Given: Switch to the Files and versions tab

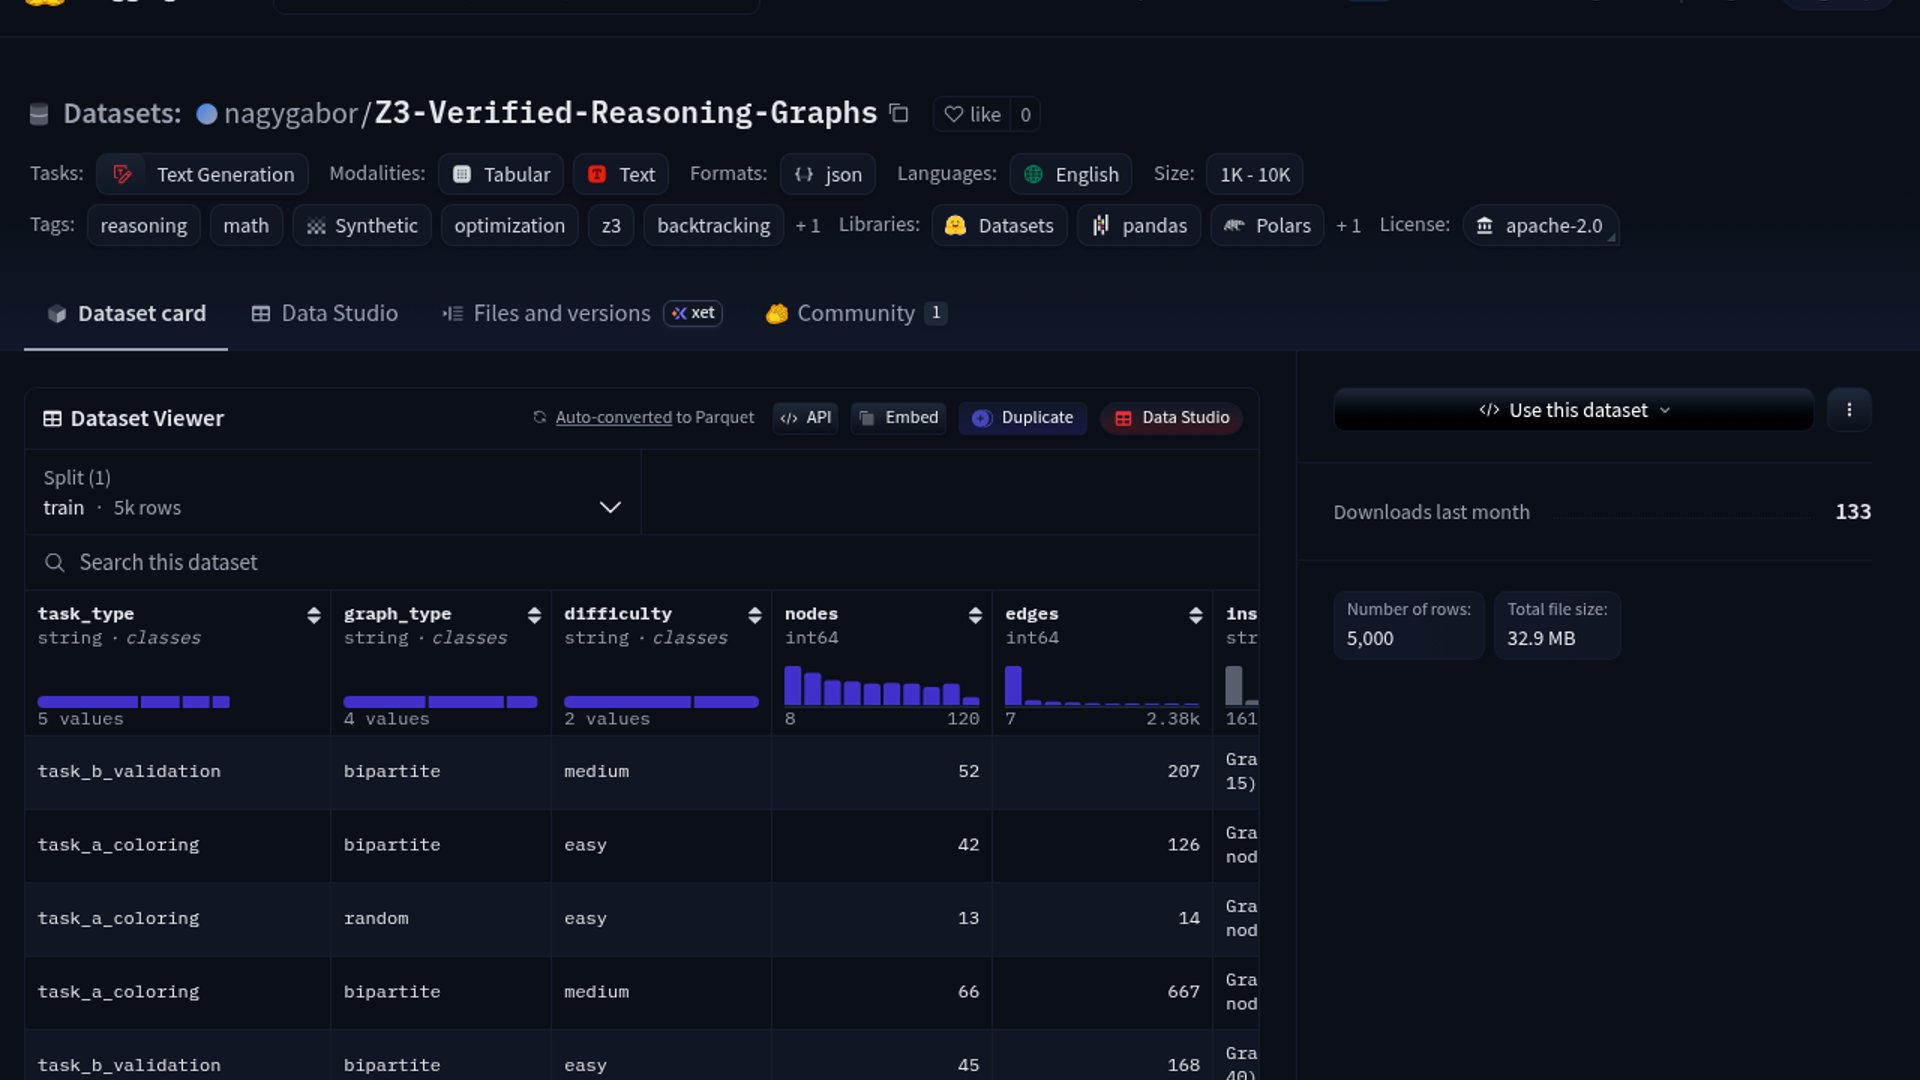Looking at the screenshot, I should coord(561,313).
